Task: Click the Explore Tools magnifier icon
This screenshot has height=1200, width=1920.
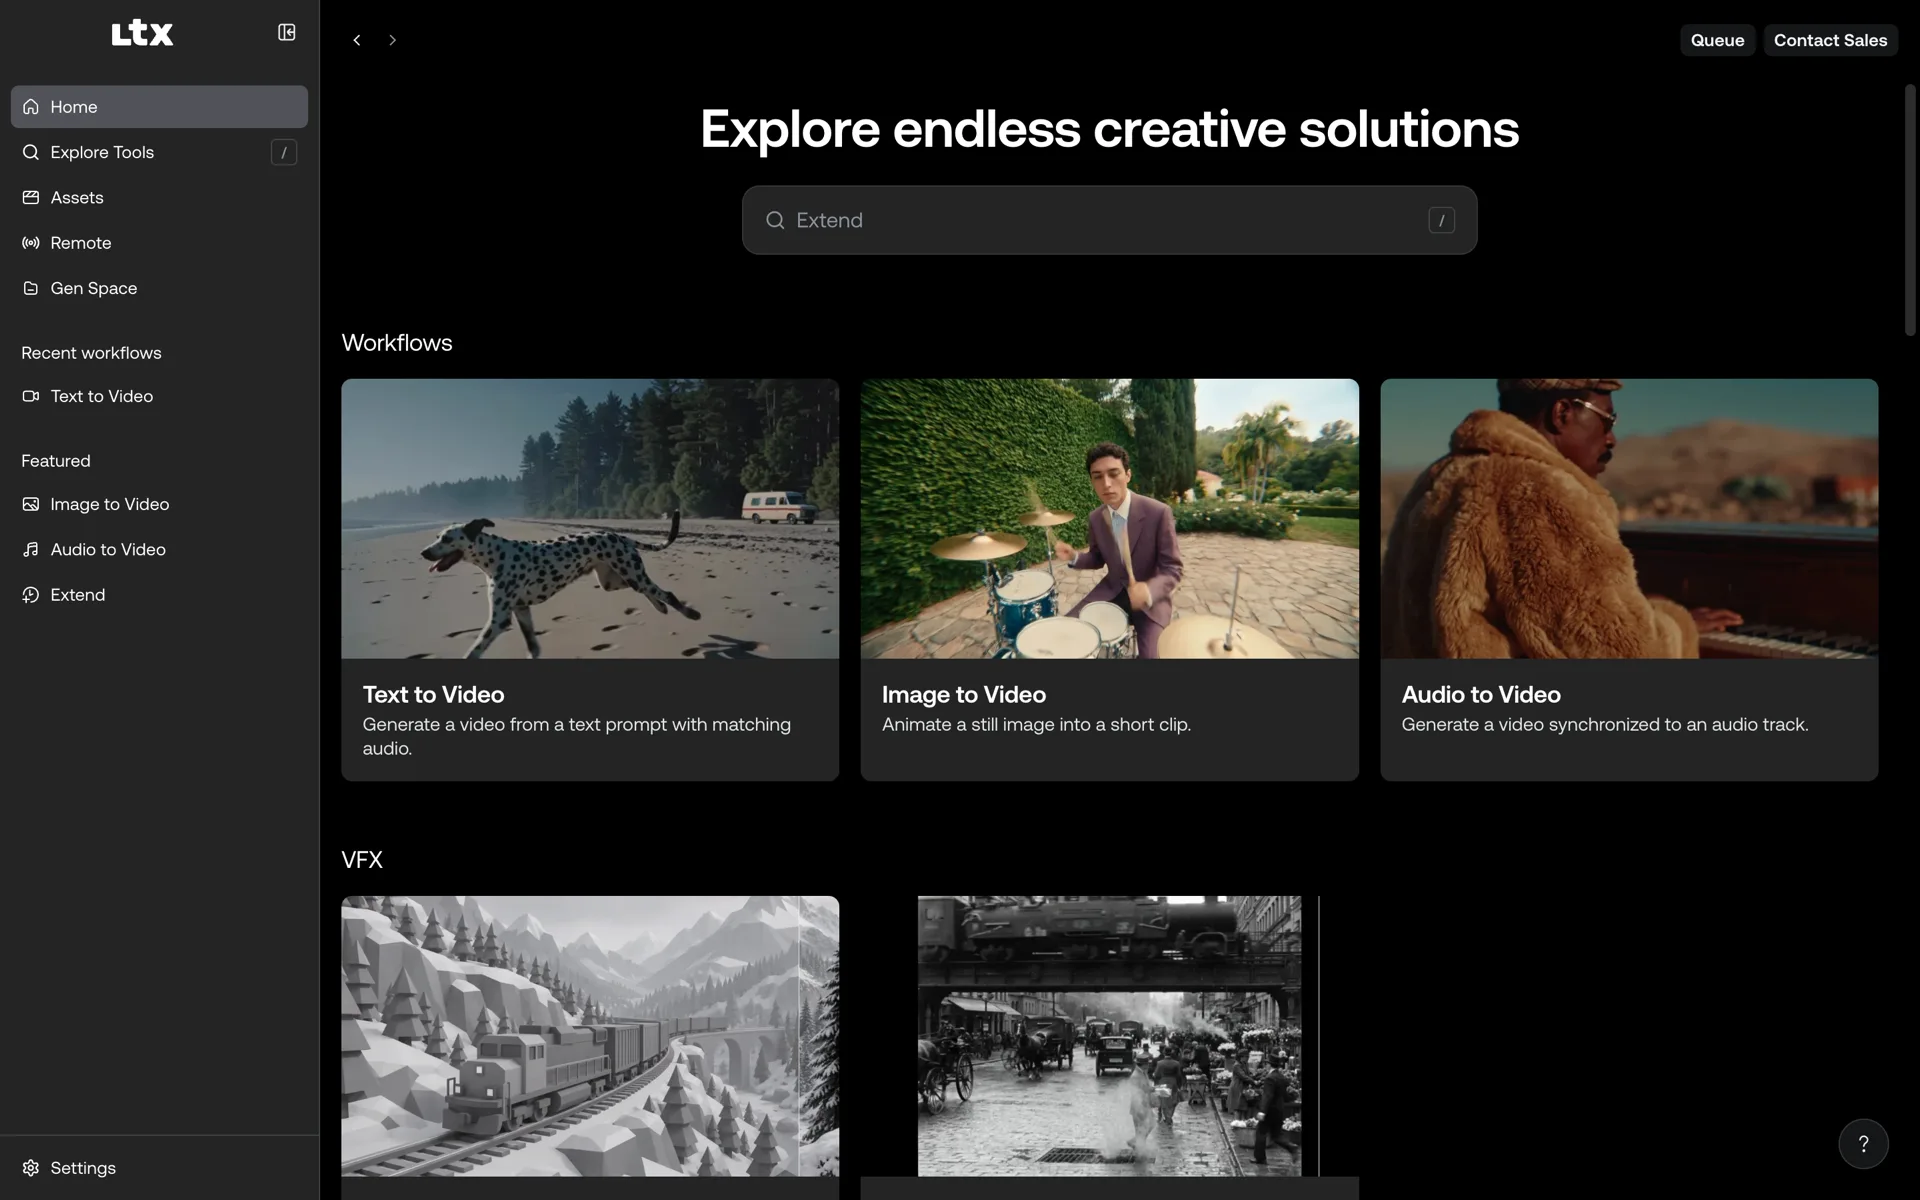Action: (31, 152)
